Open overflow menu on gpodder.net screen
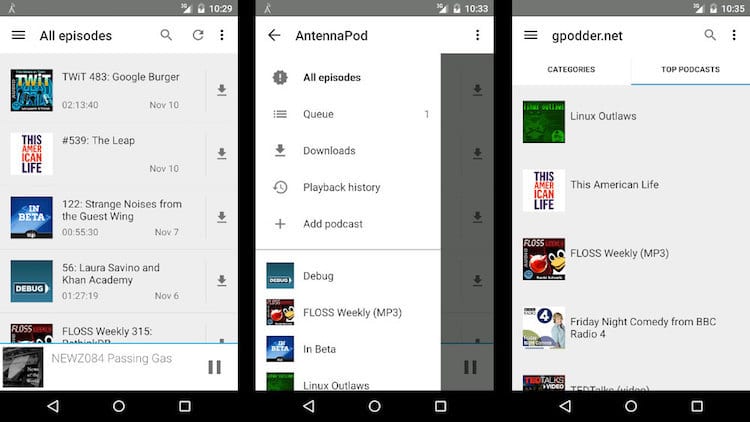Viewport: 750px width, 422px height. click(x=734, y=35)
